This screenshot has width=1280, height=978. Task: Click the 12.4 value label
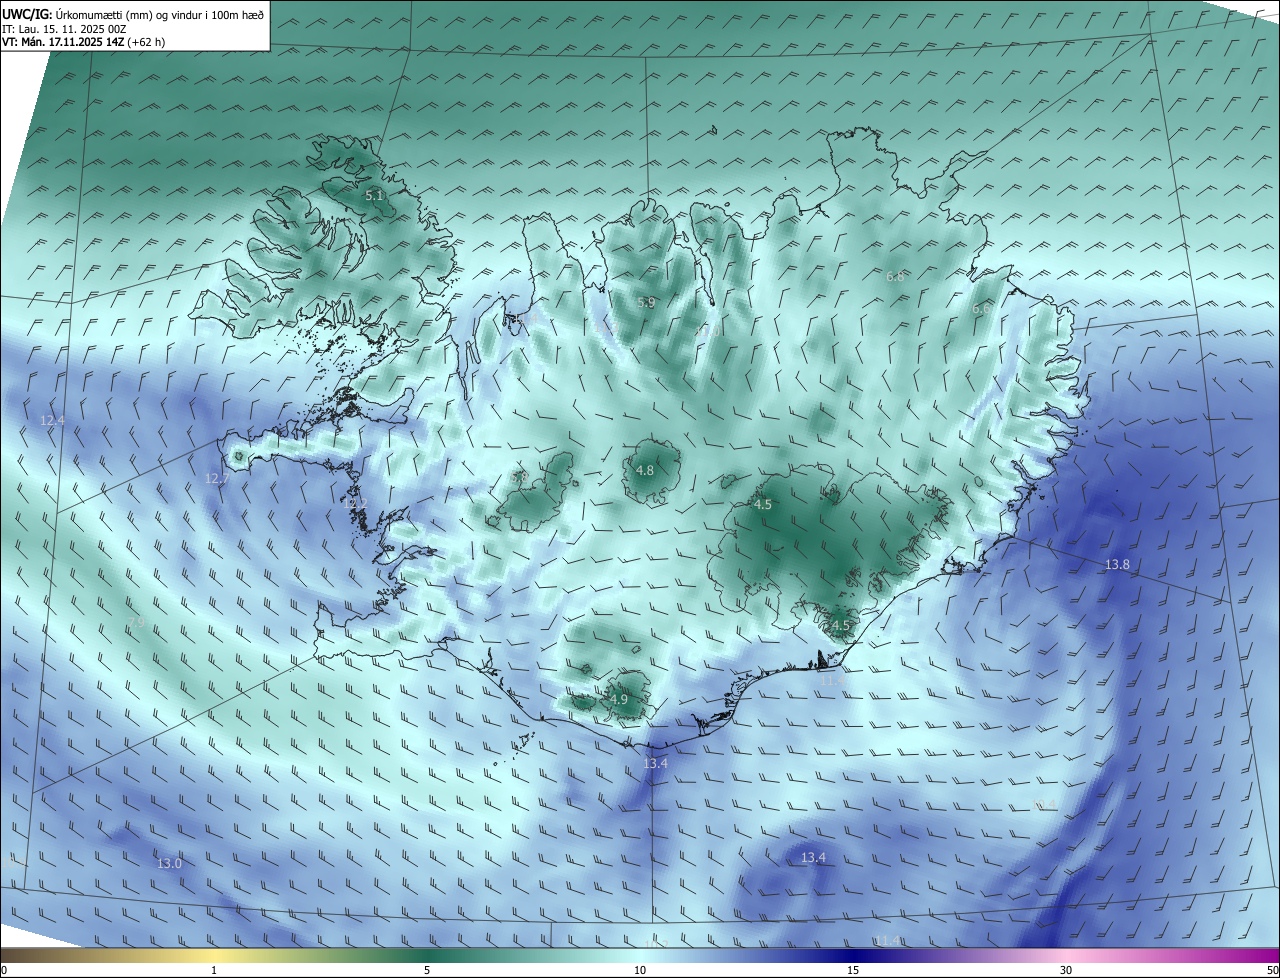(x=52, y=421)
